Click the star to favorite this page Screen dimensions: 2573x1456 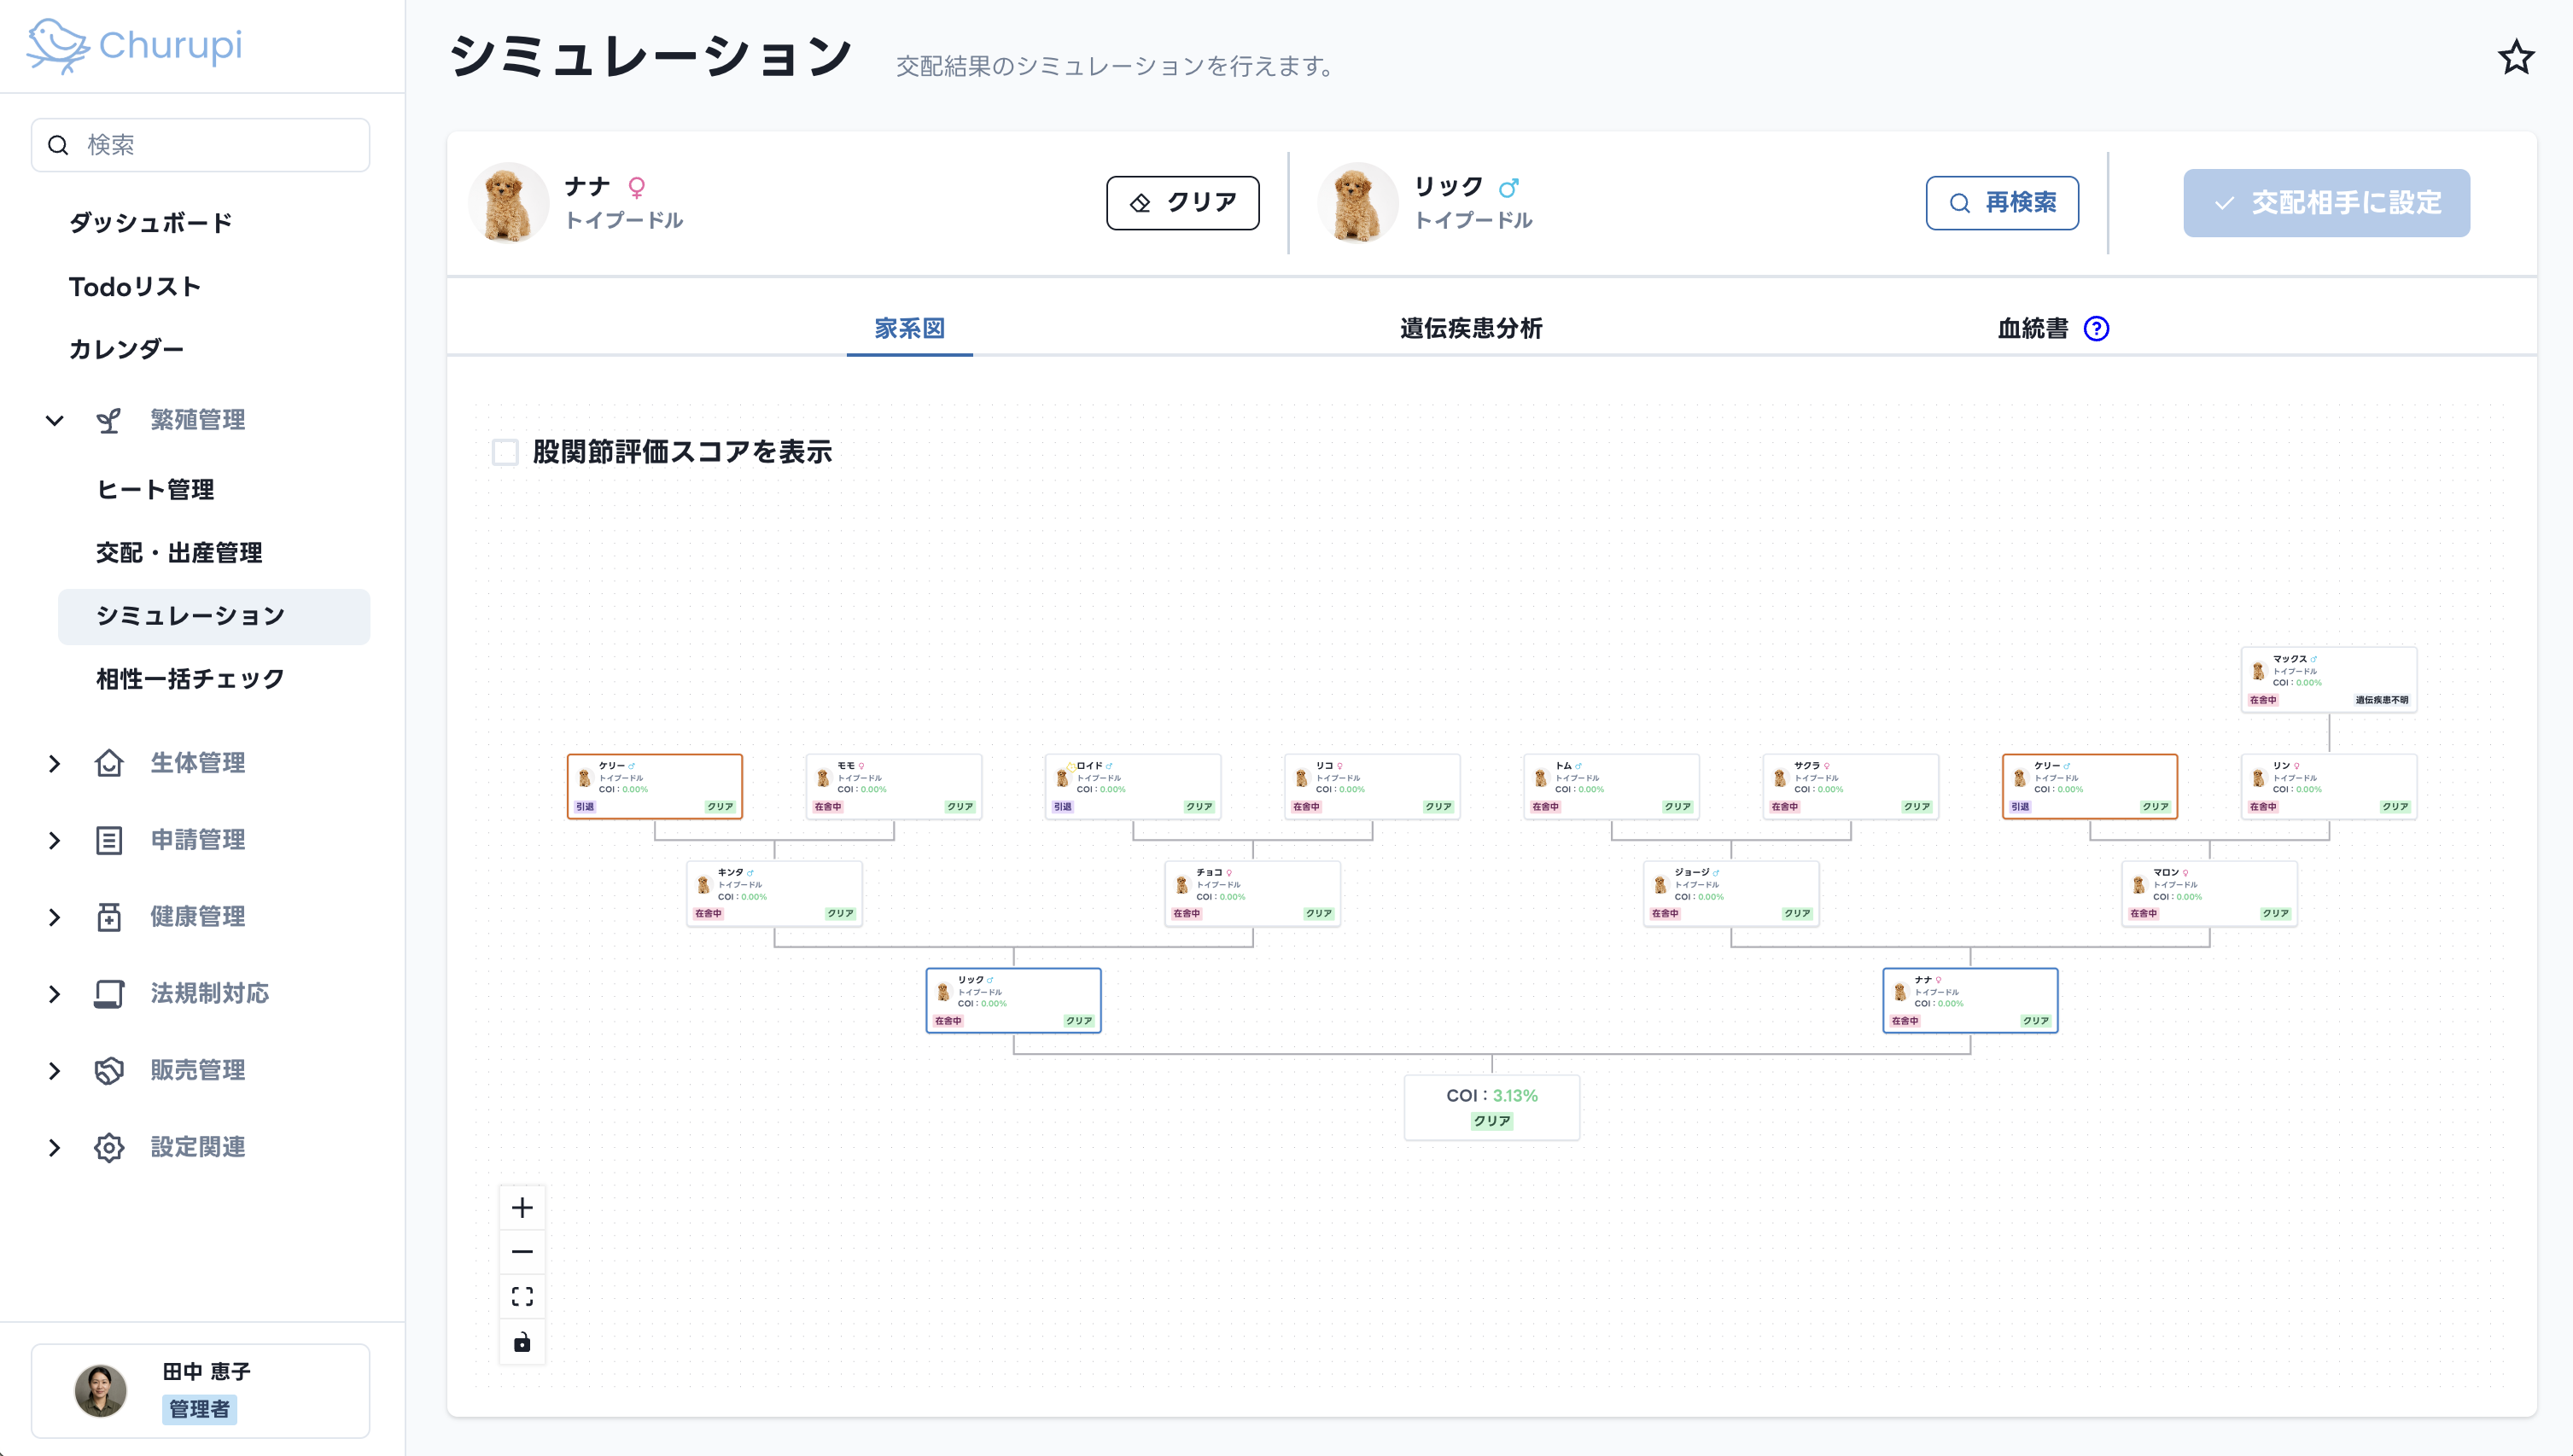[2517, 59]
